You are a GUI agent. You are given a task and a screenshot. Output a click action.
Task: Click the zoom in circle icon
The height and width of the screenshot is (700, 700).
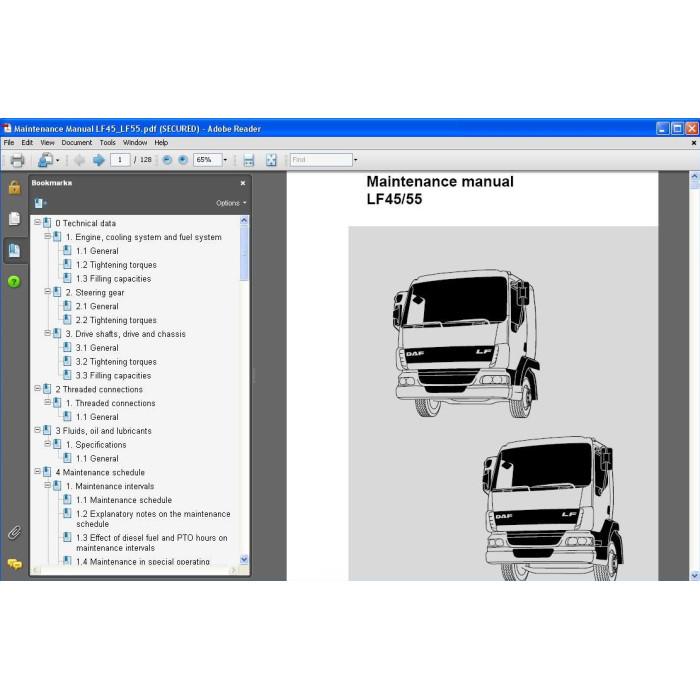183,160
